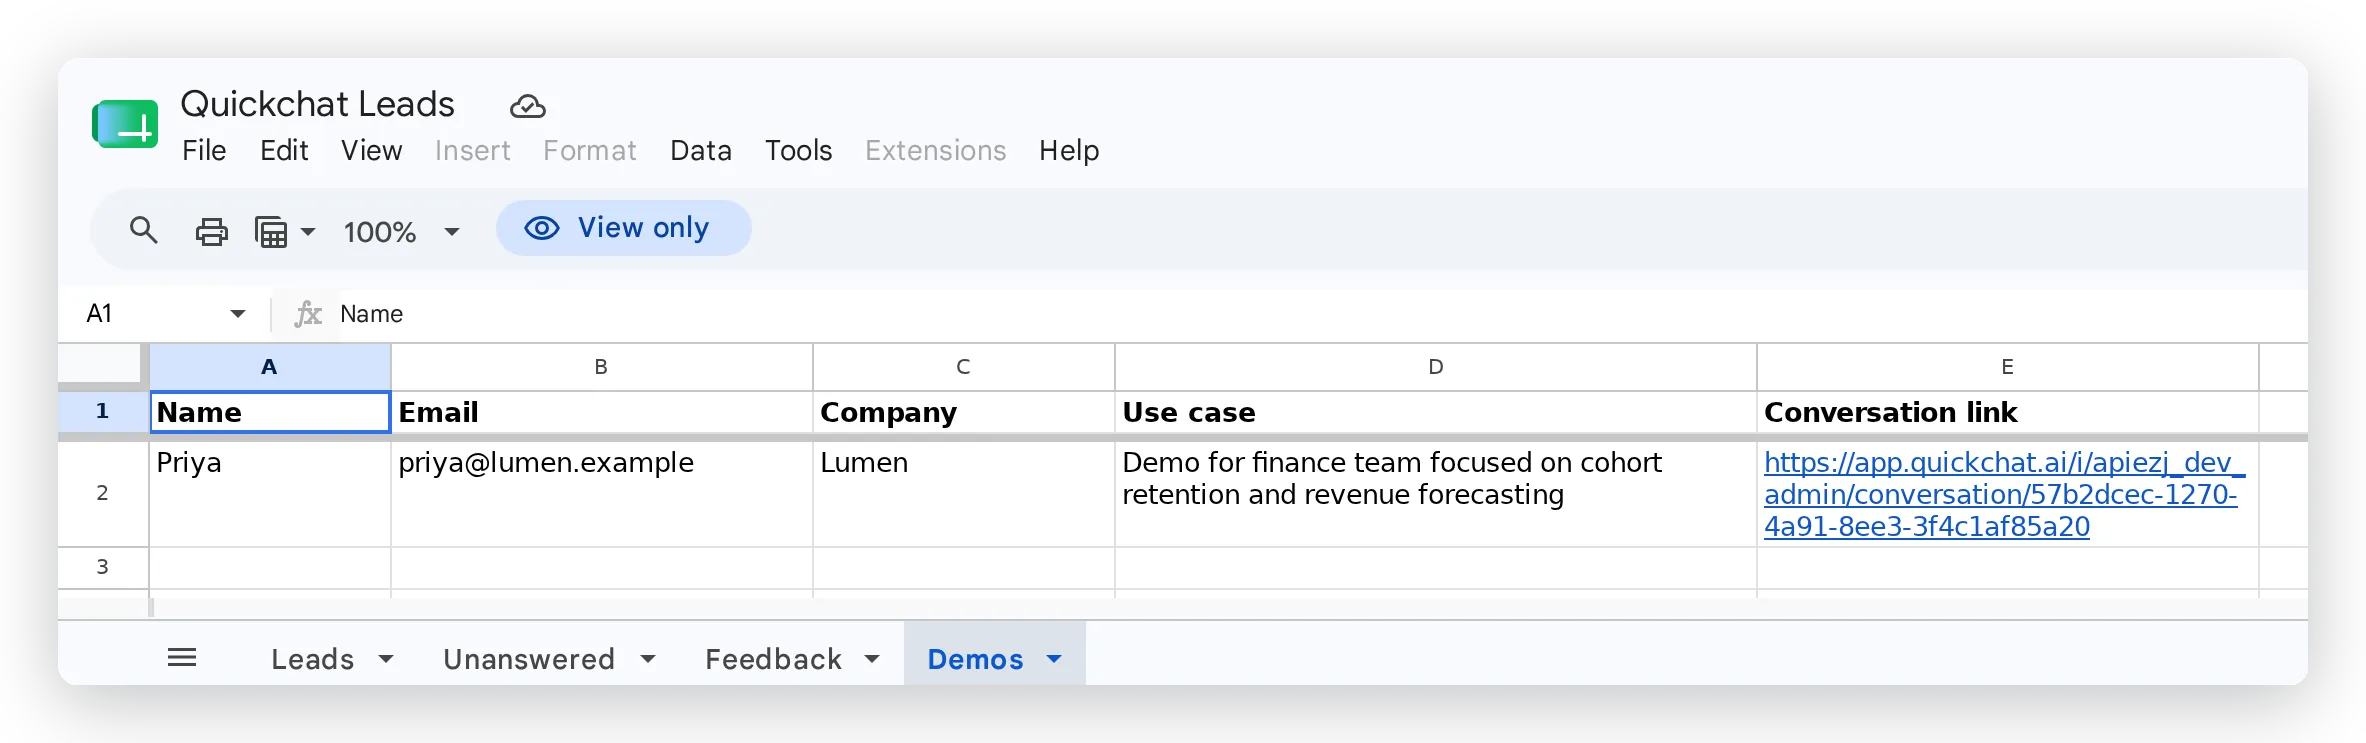Click the print icon

211,232
